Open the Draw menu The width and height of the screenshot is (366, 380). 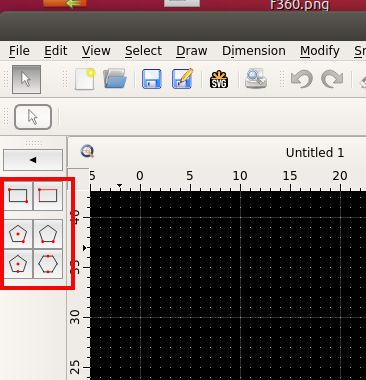tap(192, 51)
